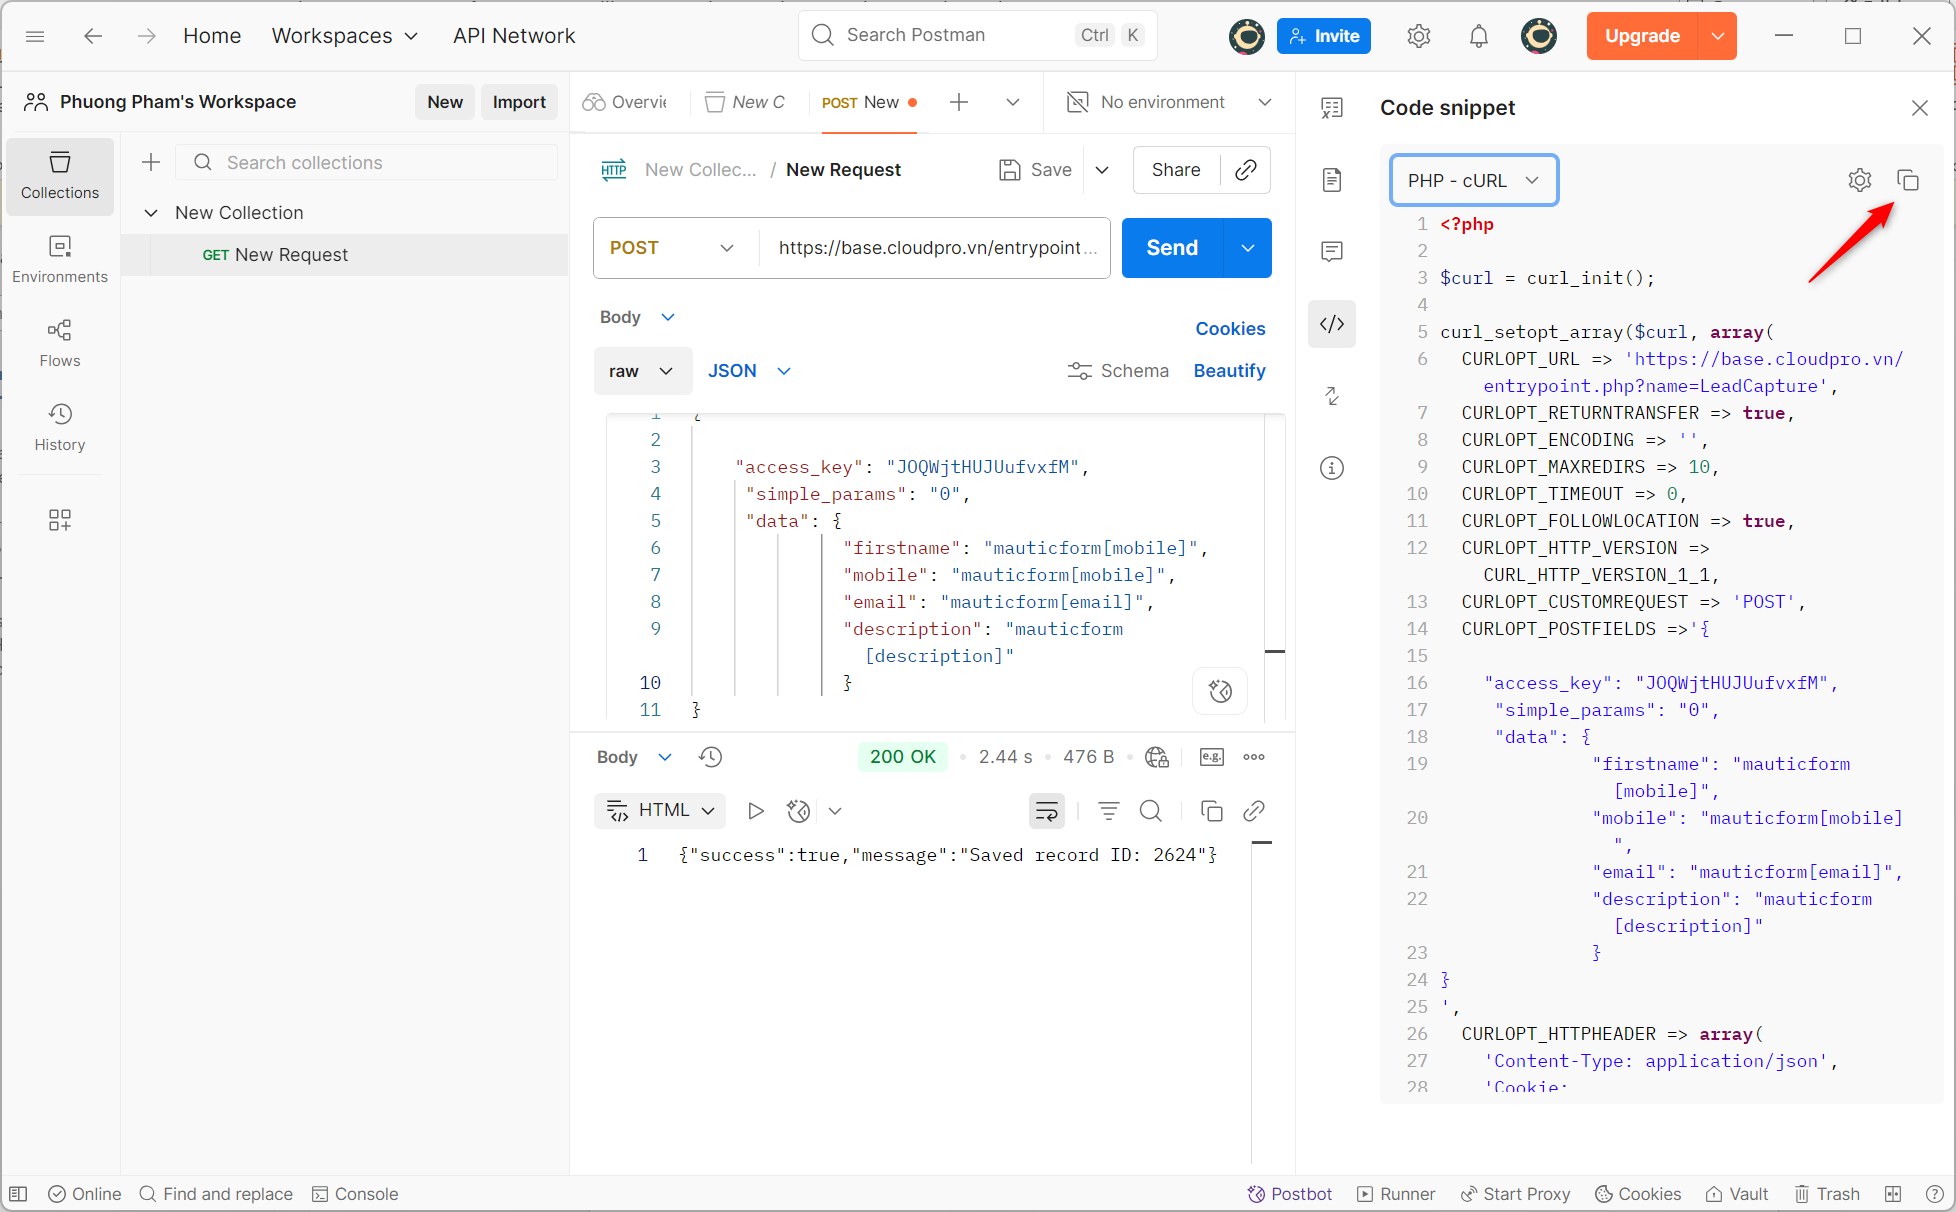Screen dimensions: 1956x1212
Task: Copy request link icon next to Share
Action: click(1246, 170)
